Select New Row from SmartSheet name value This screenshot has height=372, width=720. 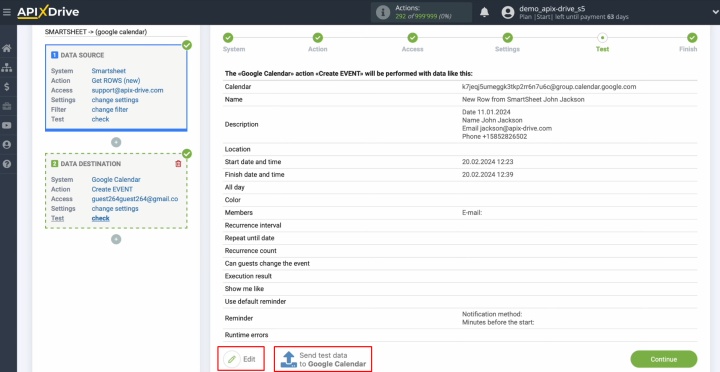click(523, 99)
